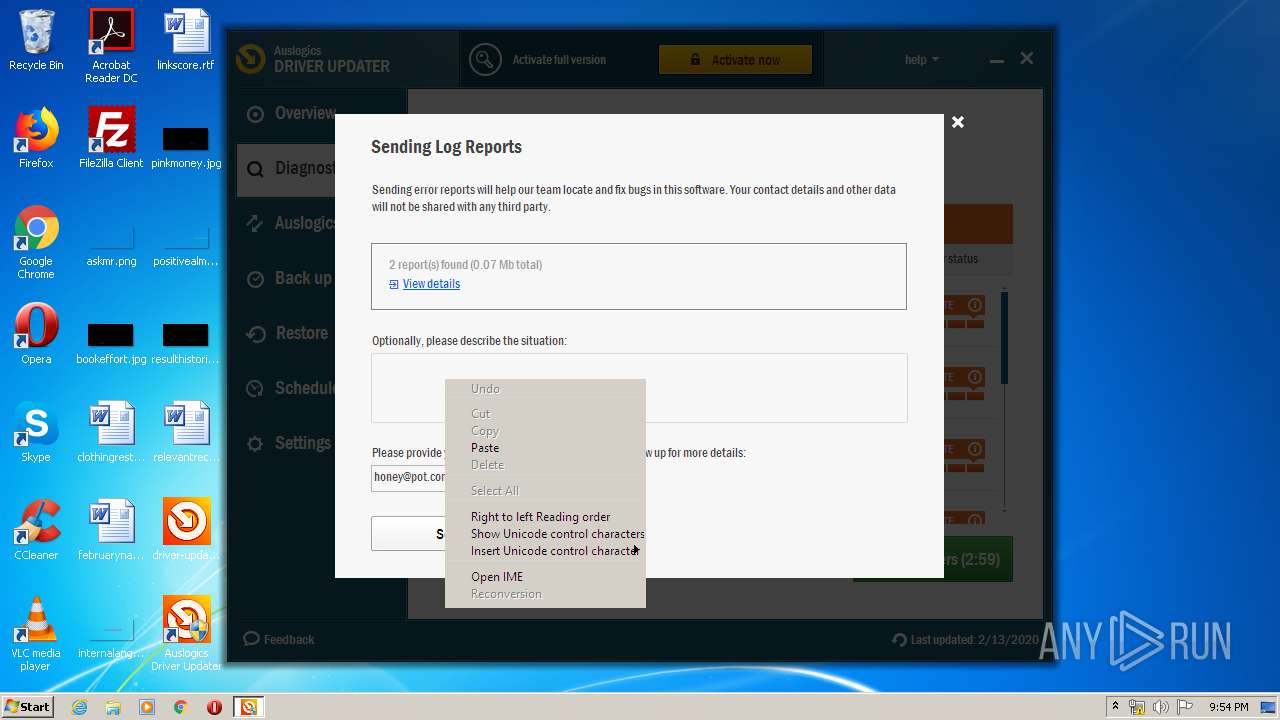The height and width of the screenshot is (720, 1280).
Task: Open the Restore sidebar section
Action: 286,333
